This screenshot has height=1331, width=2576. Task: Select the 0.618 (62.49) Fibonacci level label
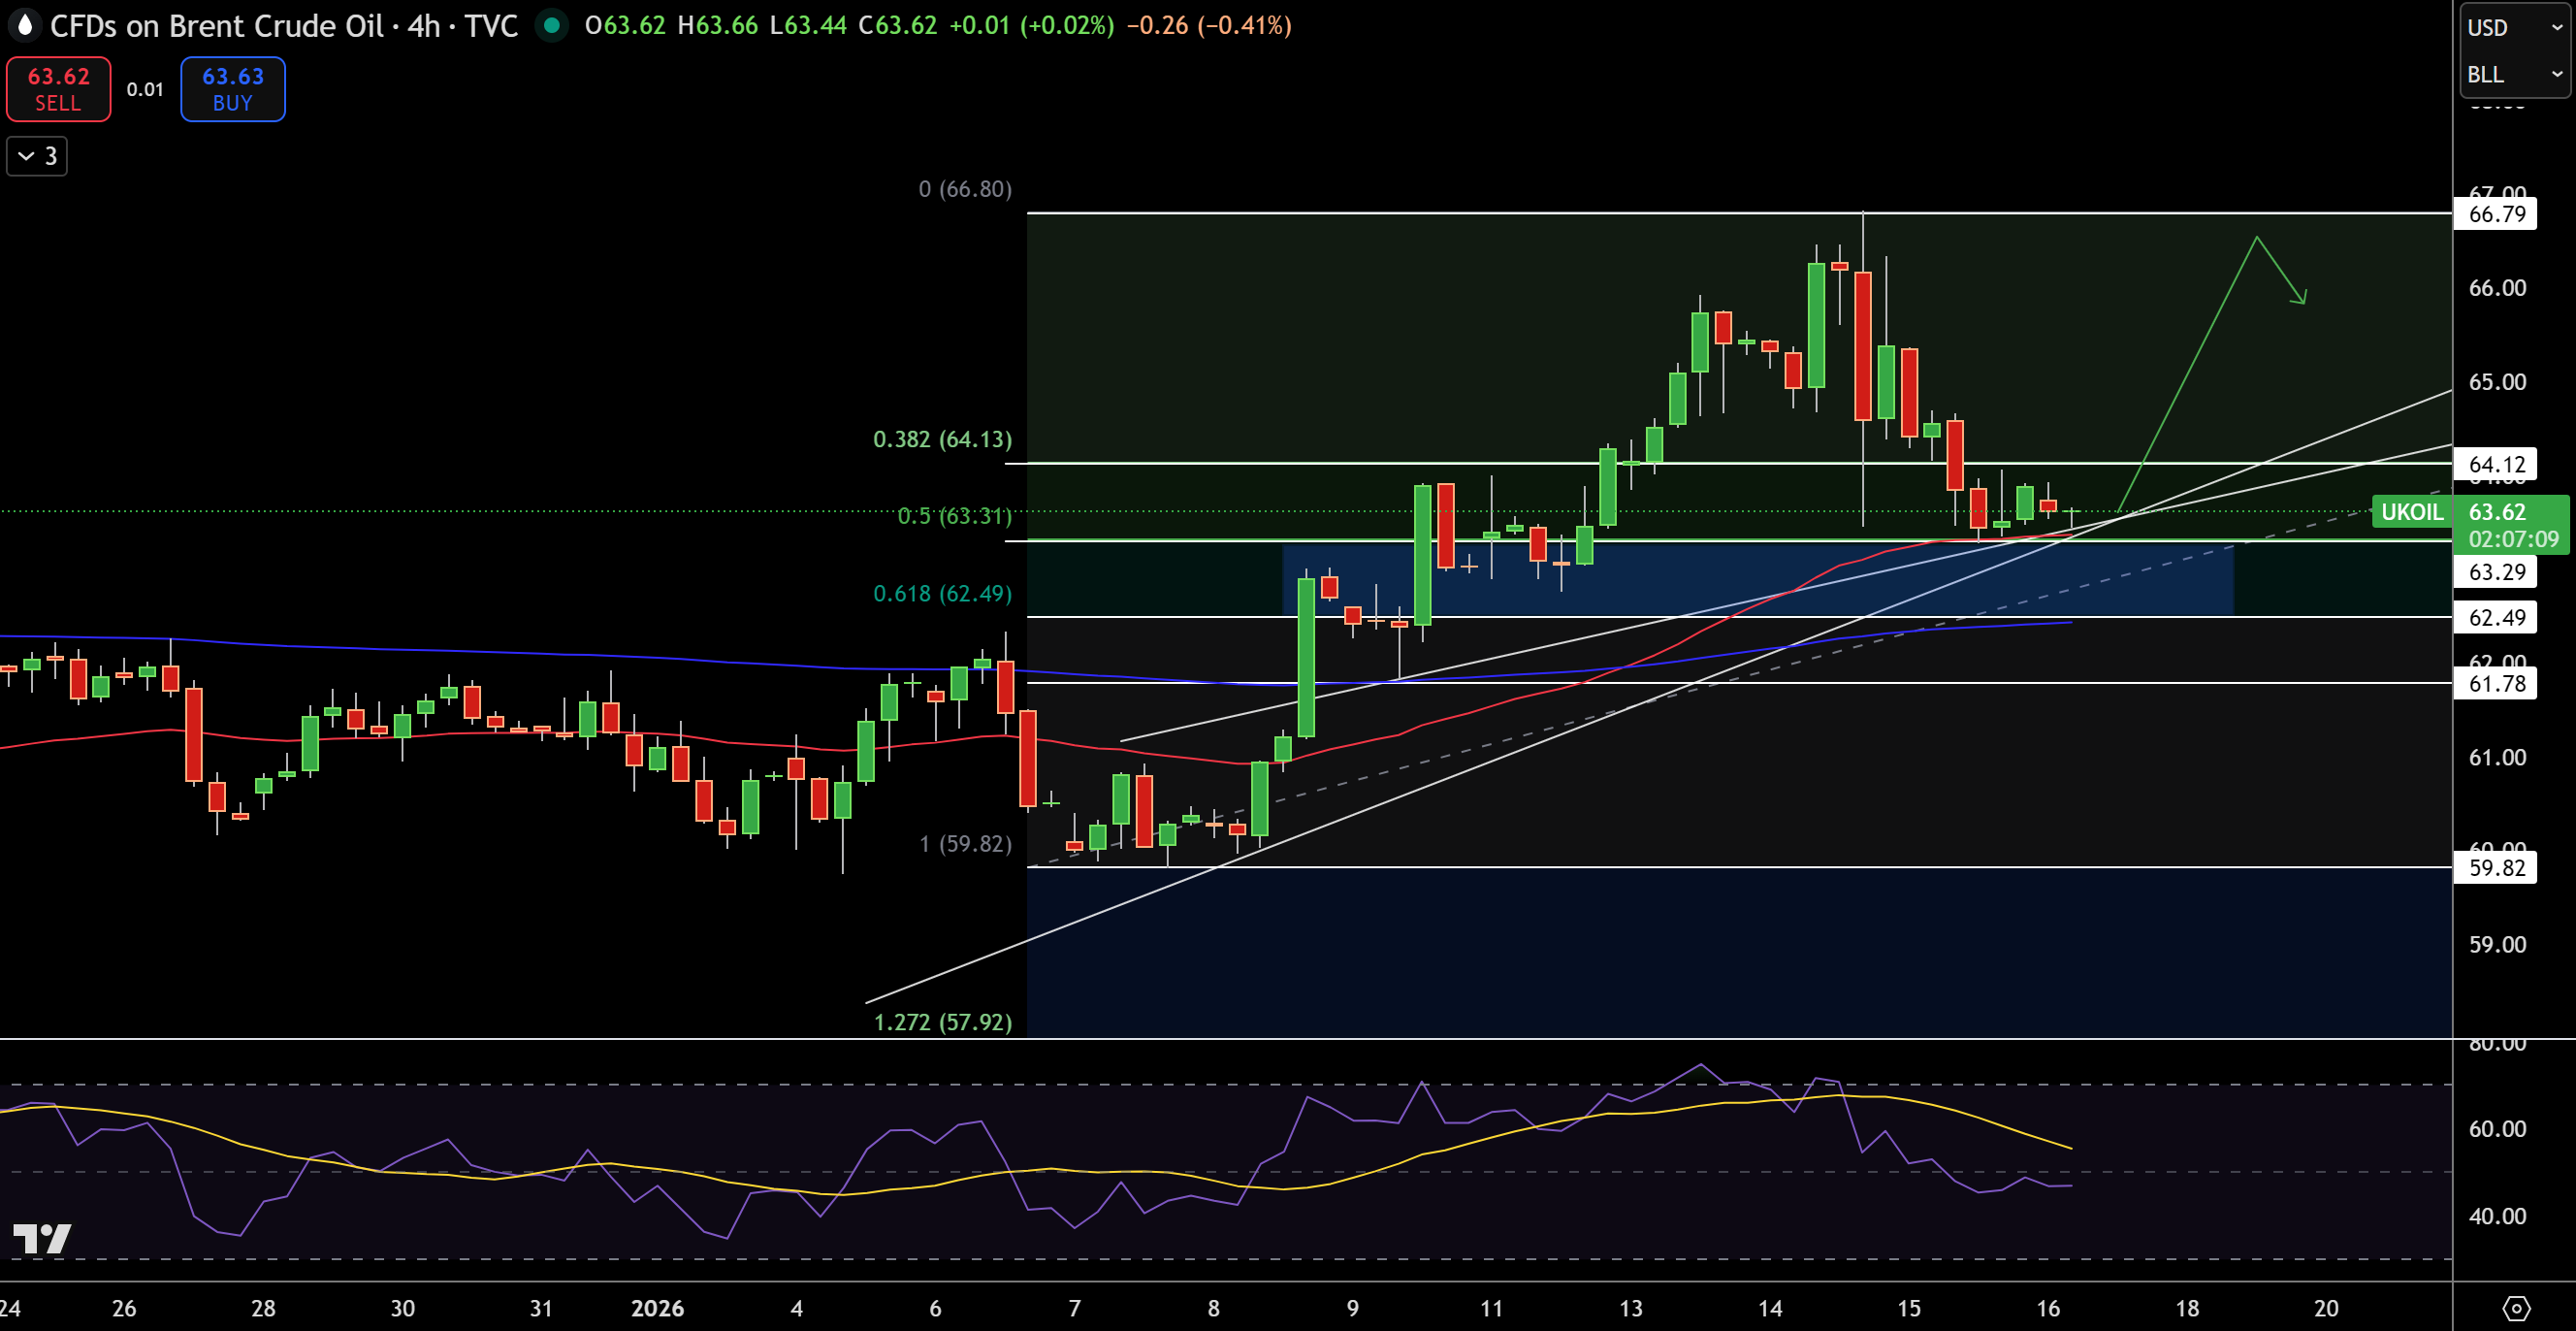click(x=942, y=593)
